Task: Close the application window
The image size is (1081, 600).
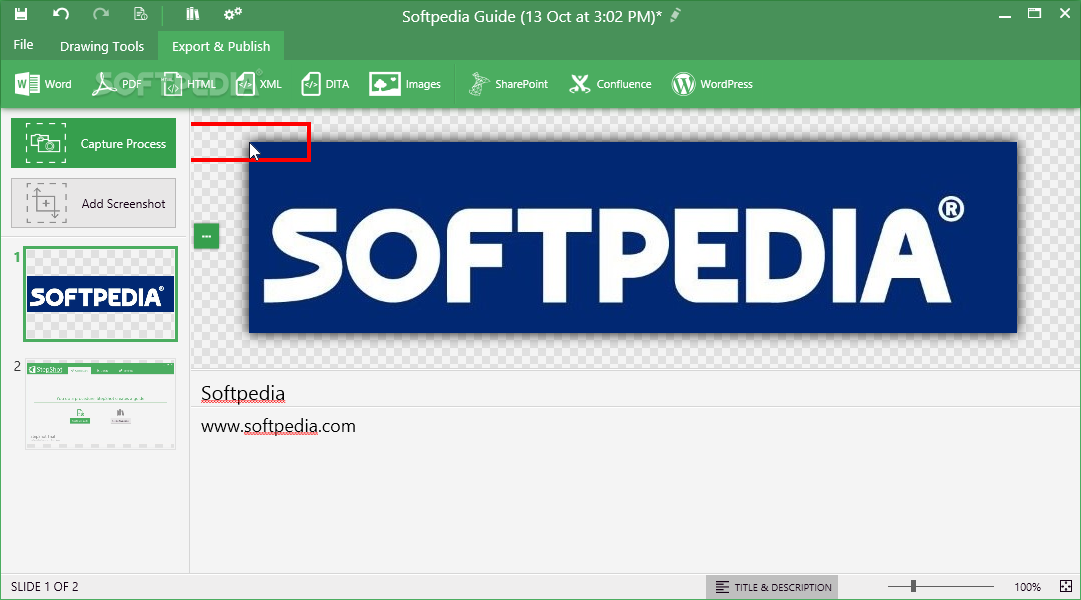Action: click(x=1064, y=13)
